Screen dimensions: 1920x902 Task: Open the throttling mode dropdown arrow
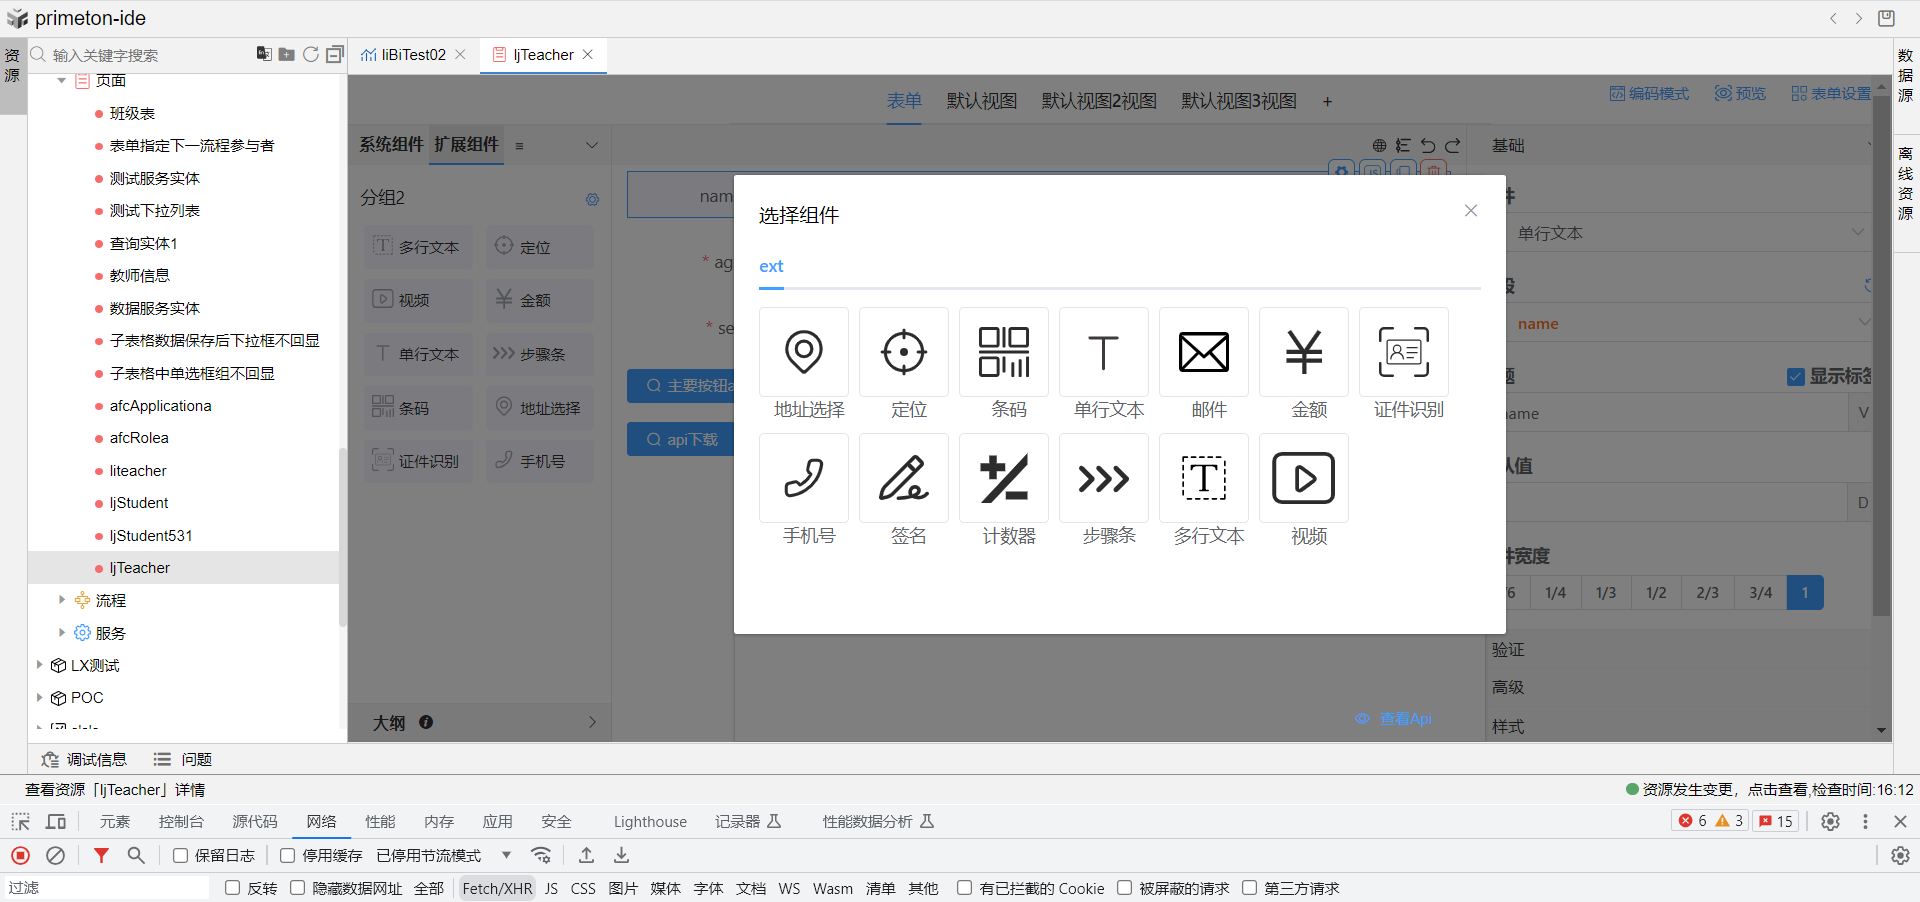click(x=506, y=855)
